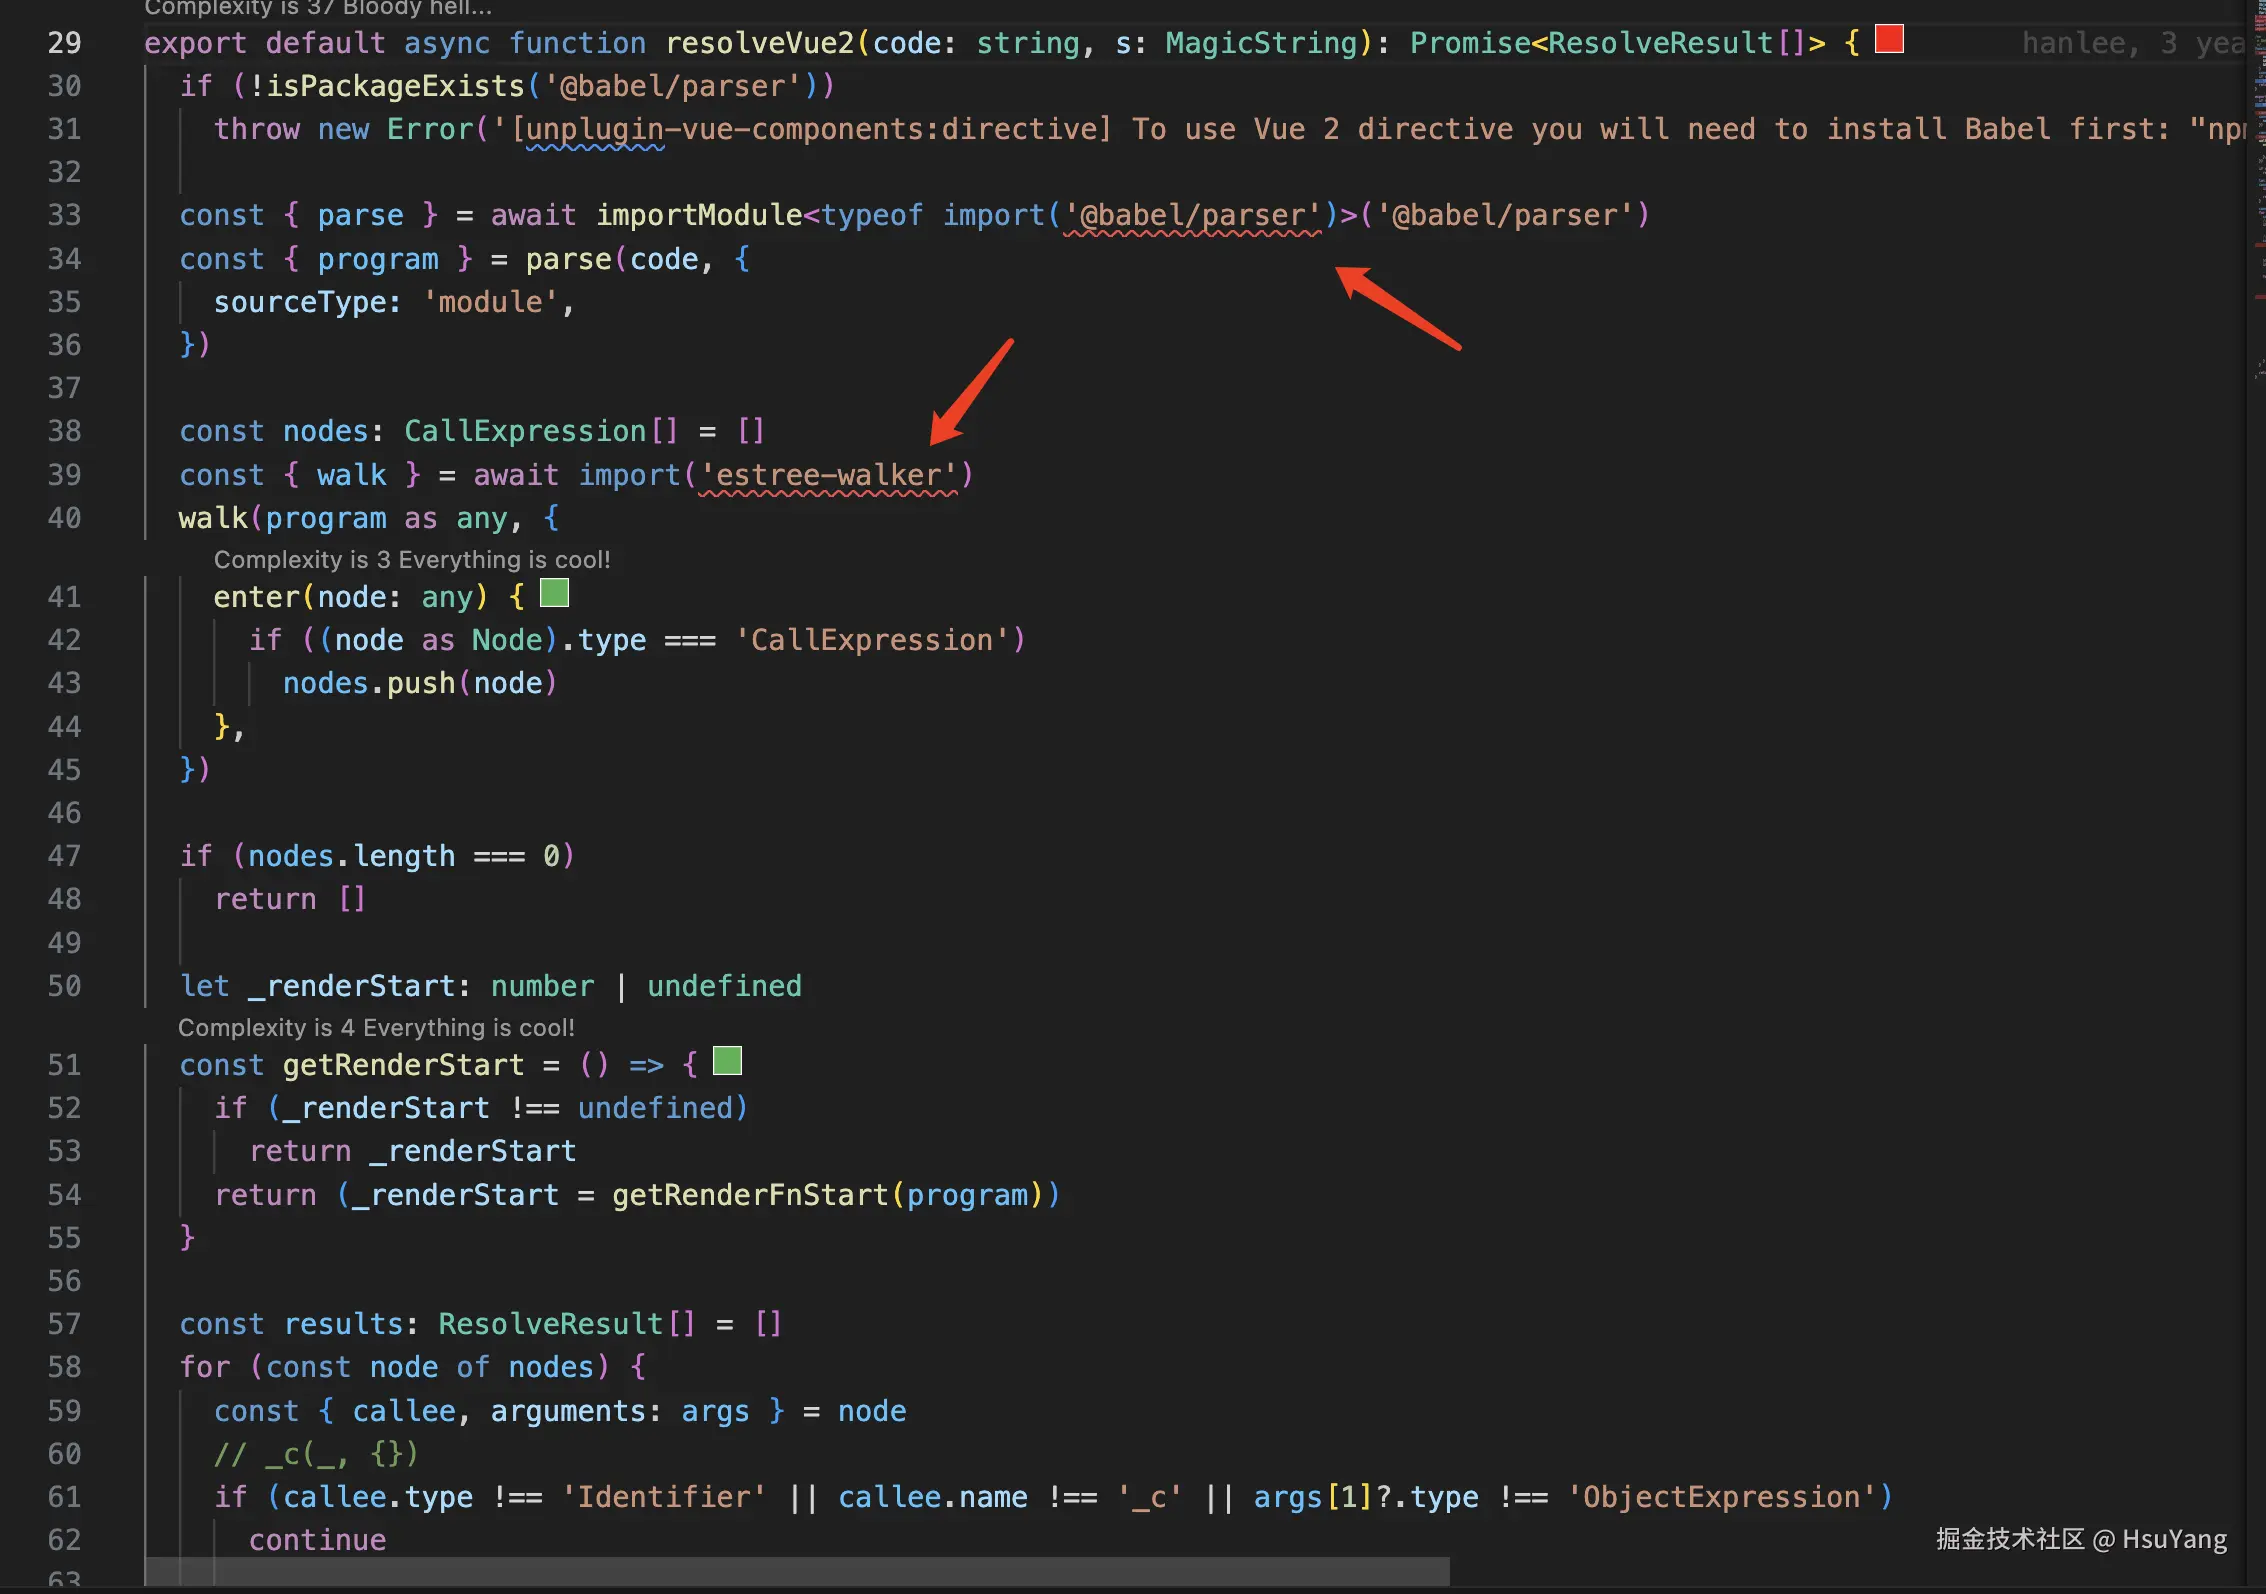Click the 'Complexity is 37 Bloody hell' code lens
The image size is (2266, 1594).
tap(318, 8)
